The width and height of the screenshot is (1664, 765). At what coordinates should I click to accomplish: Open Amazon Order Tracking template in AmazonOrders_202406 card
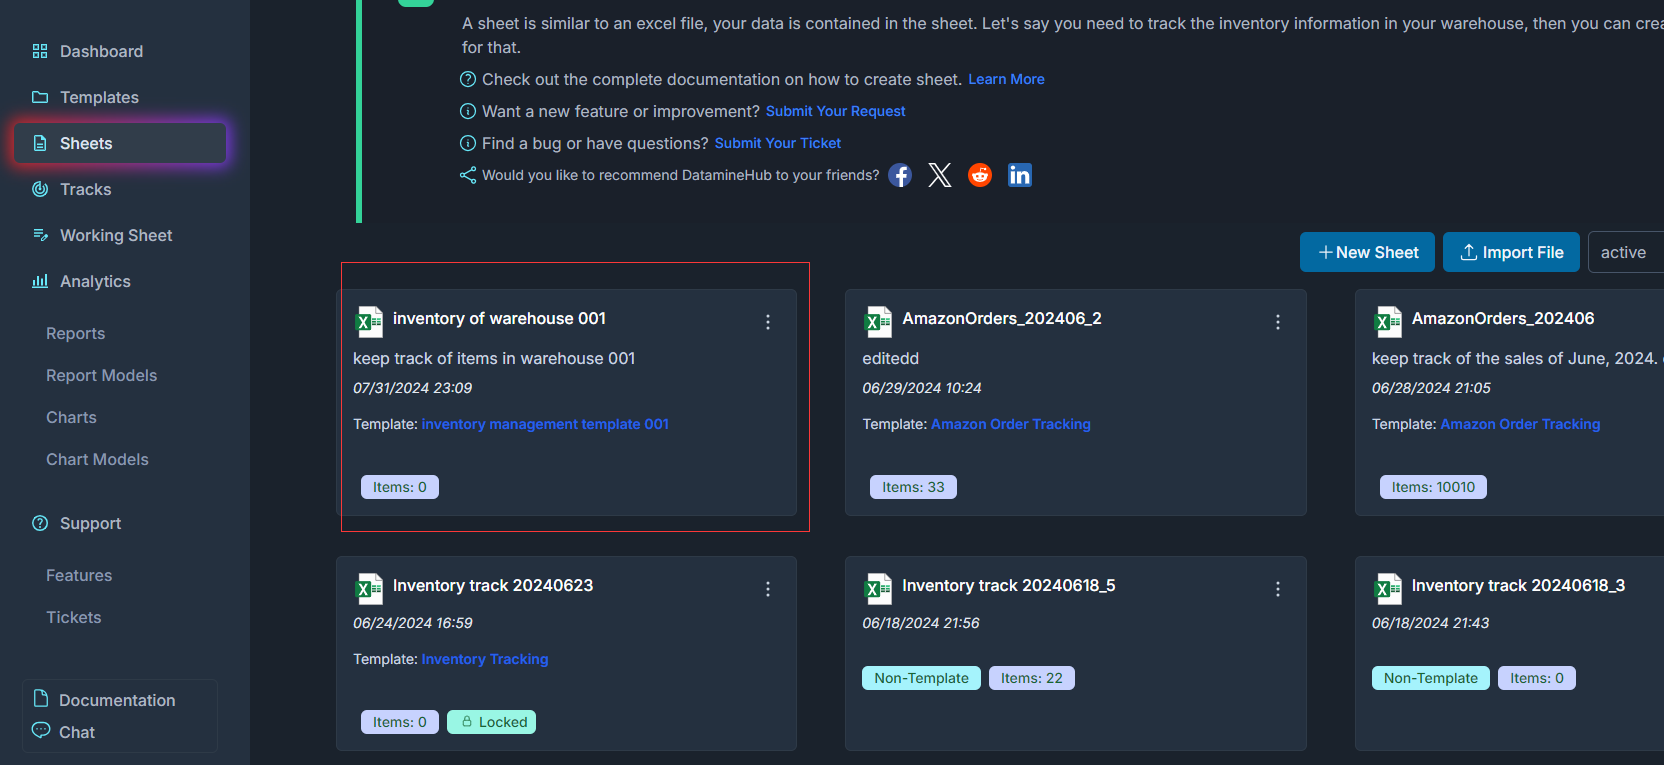[x=1520, y=424]
